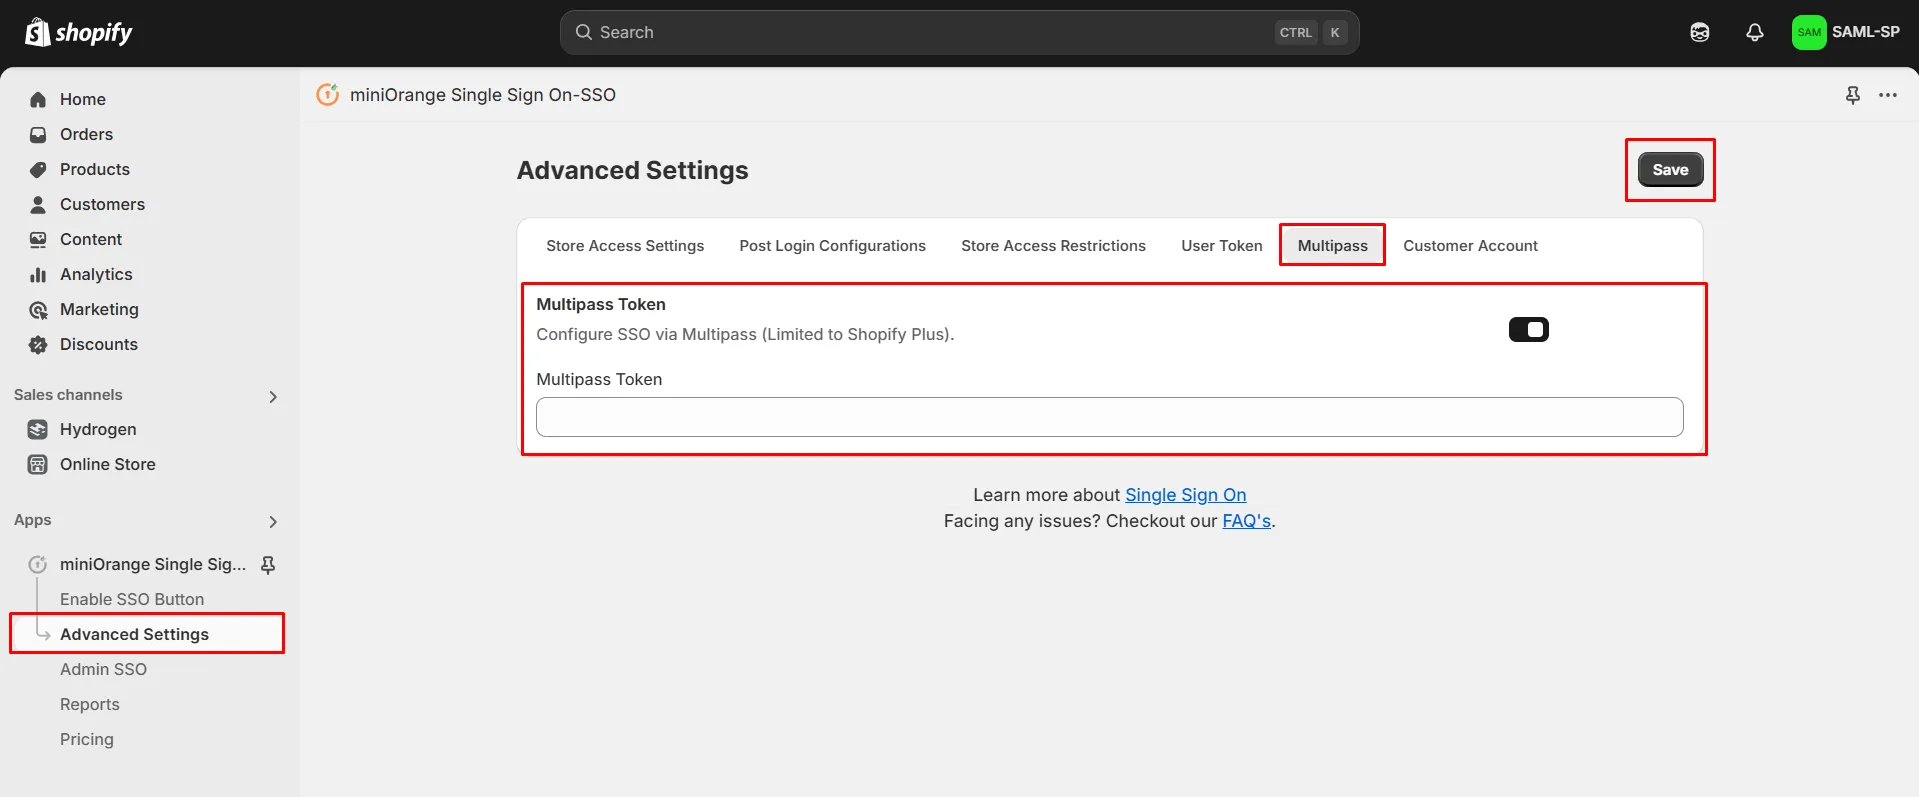Click the Content icon in sidebar
Screen dimensions: 1919x797
tap(38, 239)
